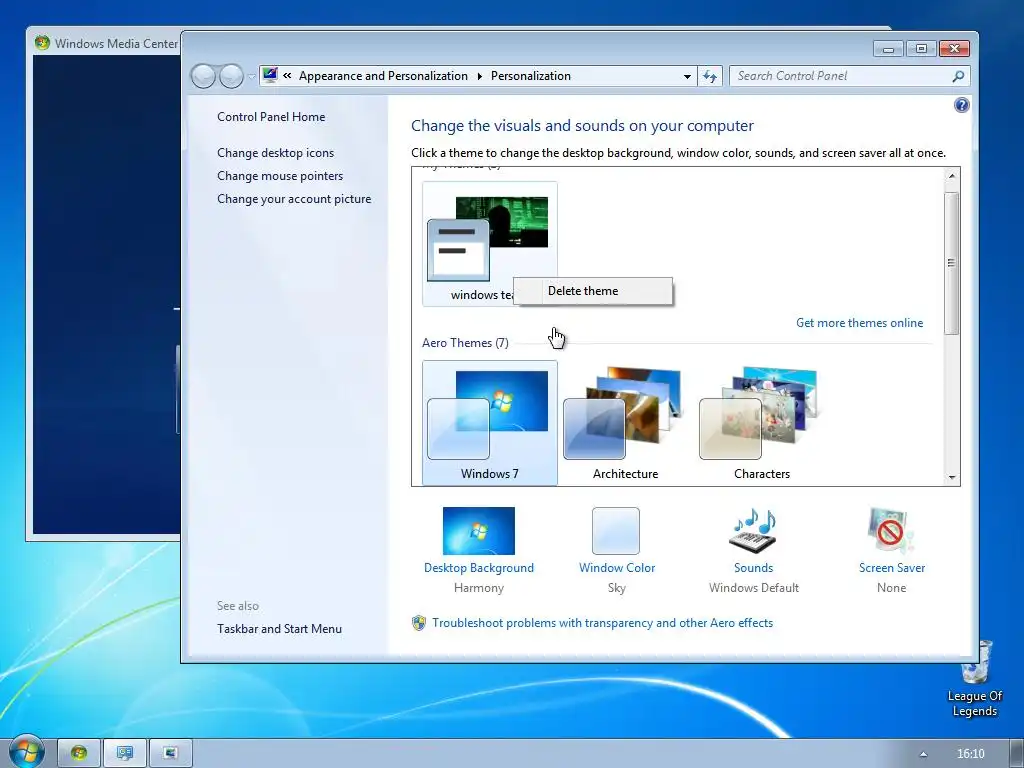Open the Screen Saver icon

[891, 531]
